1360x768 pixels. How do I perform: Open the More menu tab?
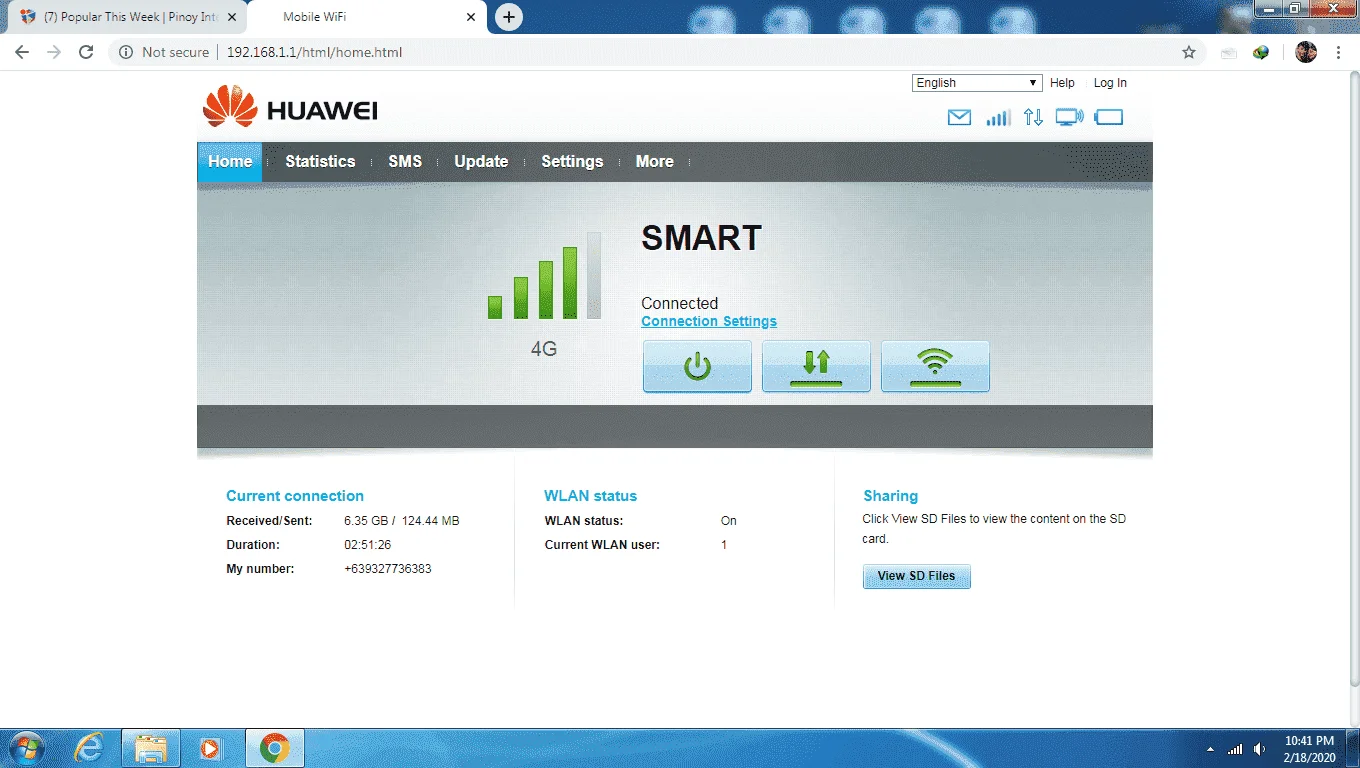655,162
